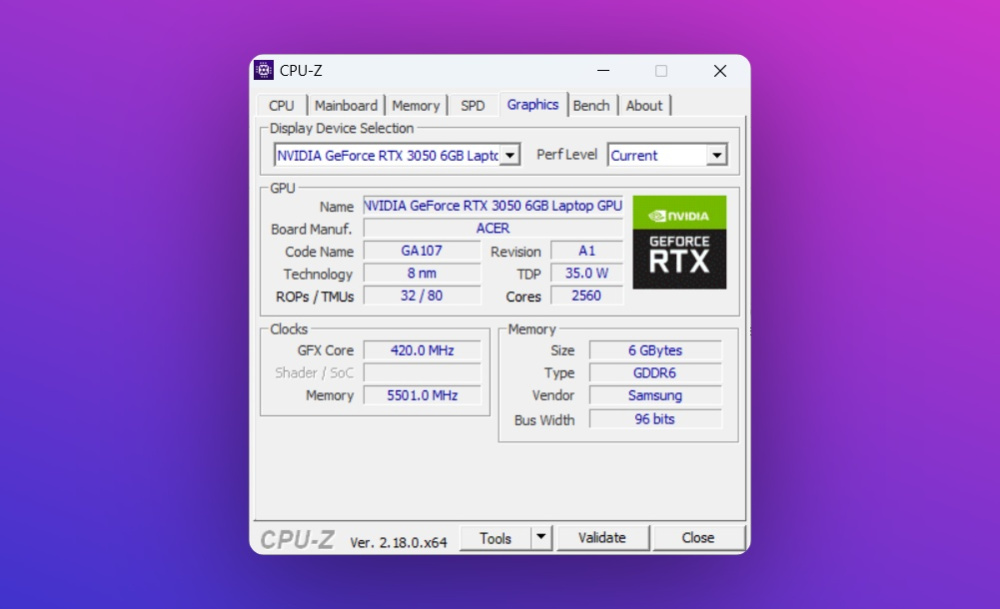
Task: Open the Display Device Selection dropdown
Action: point(510,155)
